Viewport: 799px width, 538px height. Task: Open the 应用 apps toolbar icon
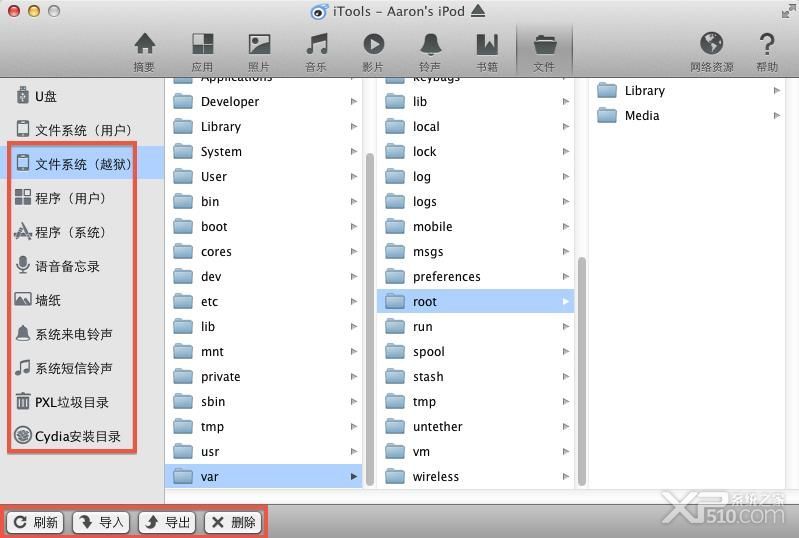(x=202, y=44)
